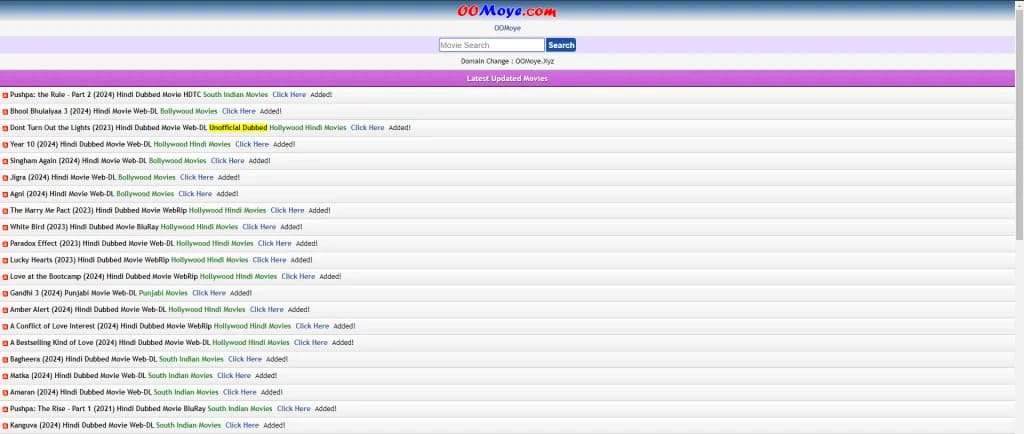Click the orange icon next to Bhool Bhulaiyaa 3
Viewport: 1024px width, 434px height.
(x=5, y=112)
